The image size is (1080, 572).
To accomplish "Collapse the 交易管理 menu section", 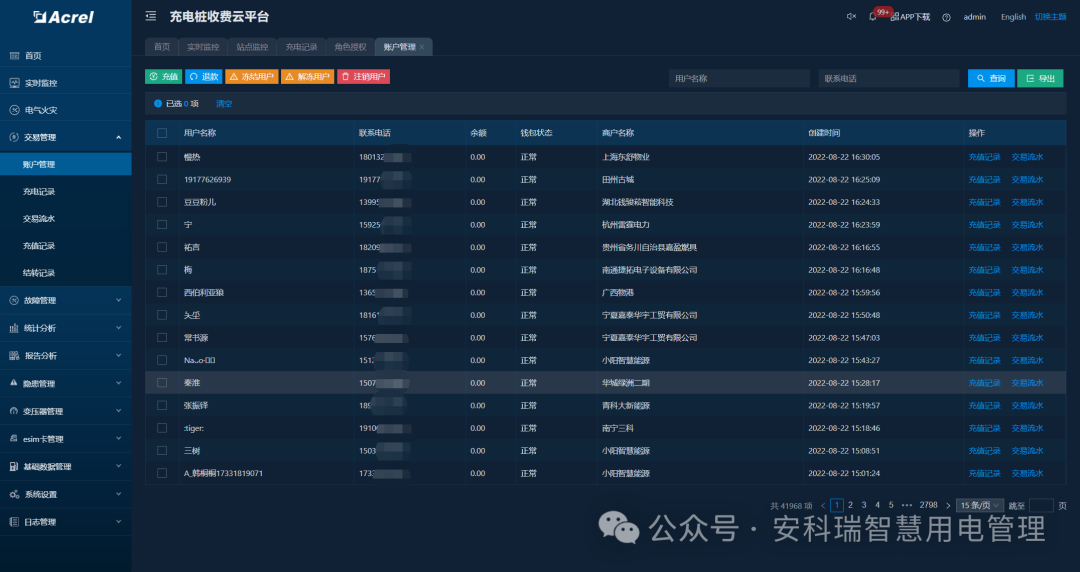I will [x=118, y=137].
